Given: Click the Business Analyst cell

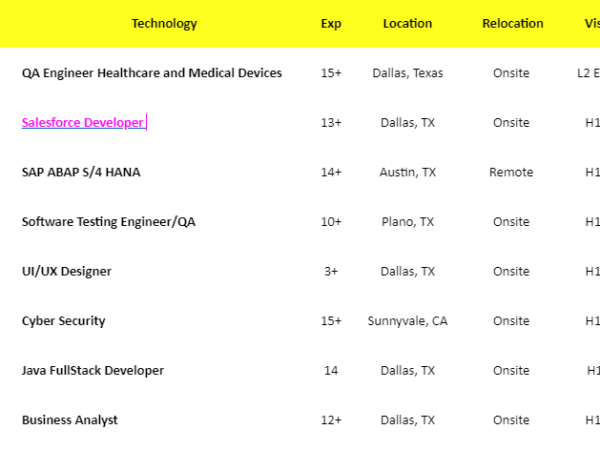Looking at the screenshot, I should pyautogui.click(x=70, y=420).
